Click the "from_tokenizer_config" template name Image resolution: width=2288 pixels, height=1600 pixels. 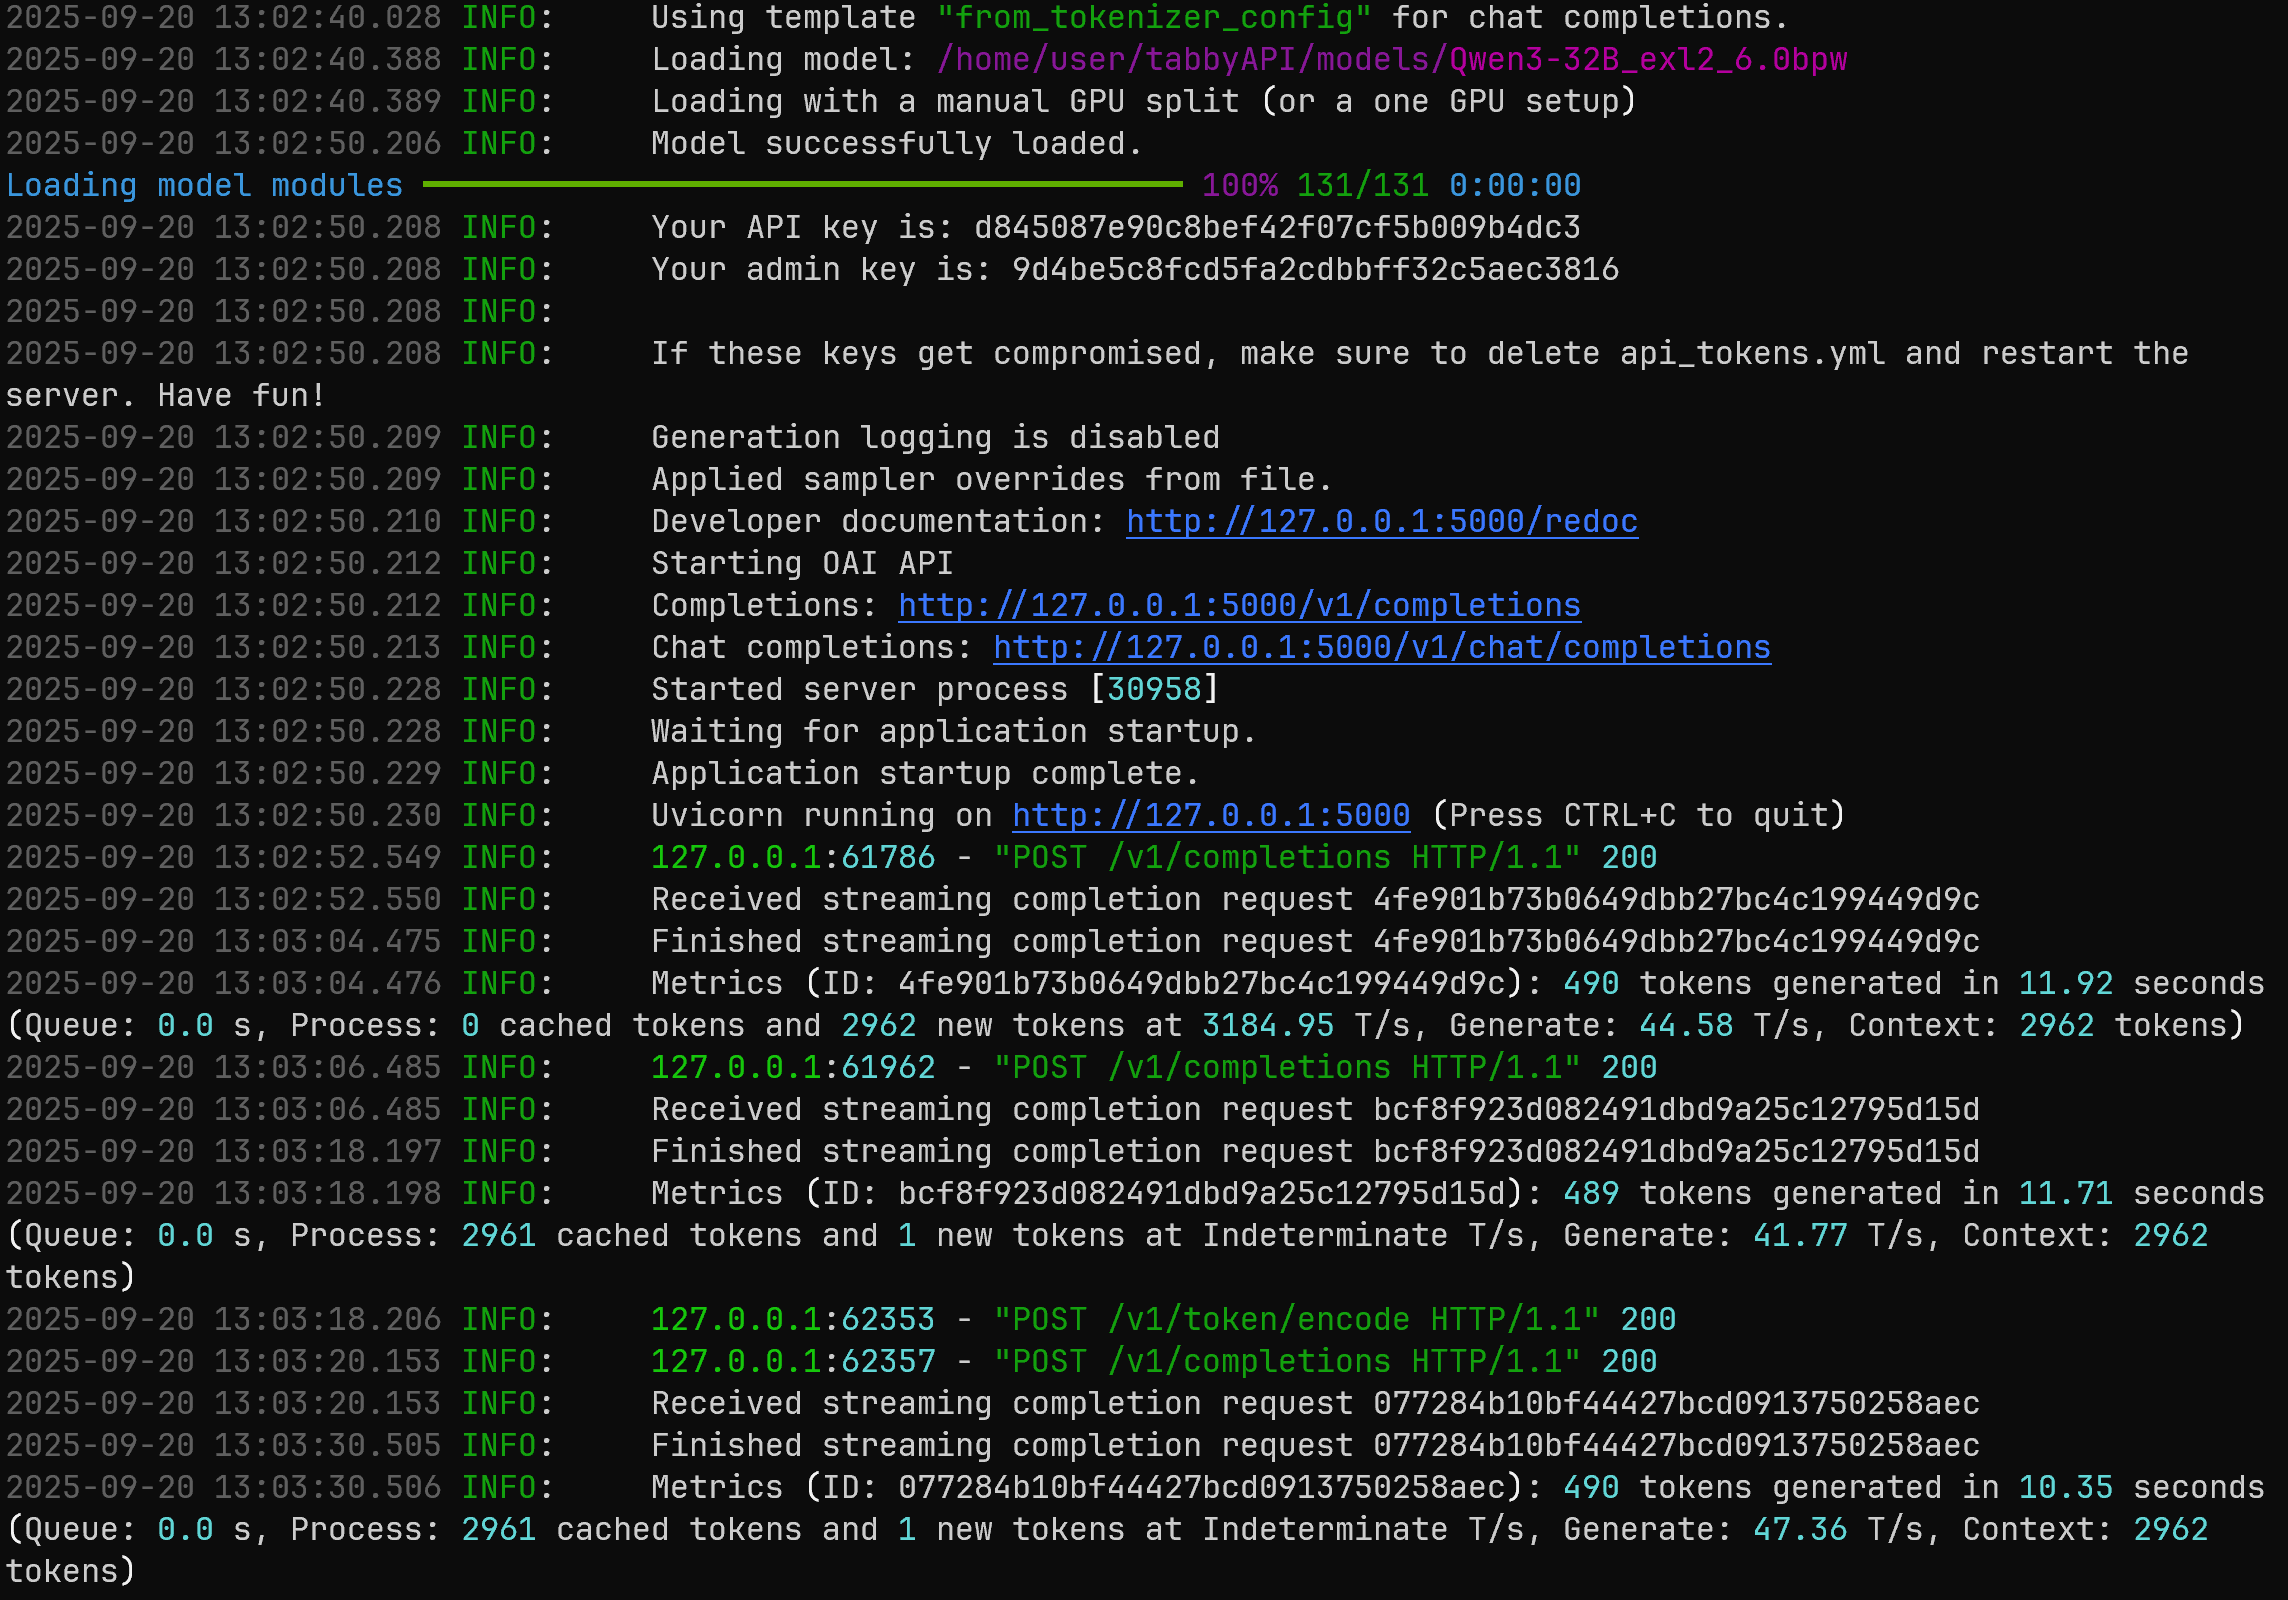1154,18
